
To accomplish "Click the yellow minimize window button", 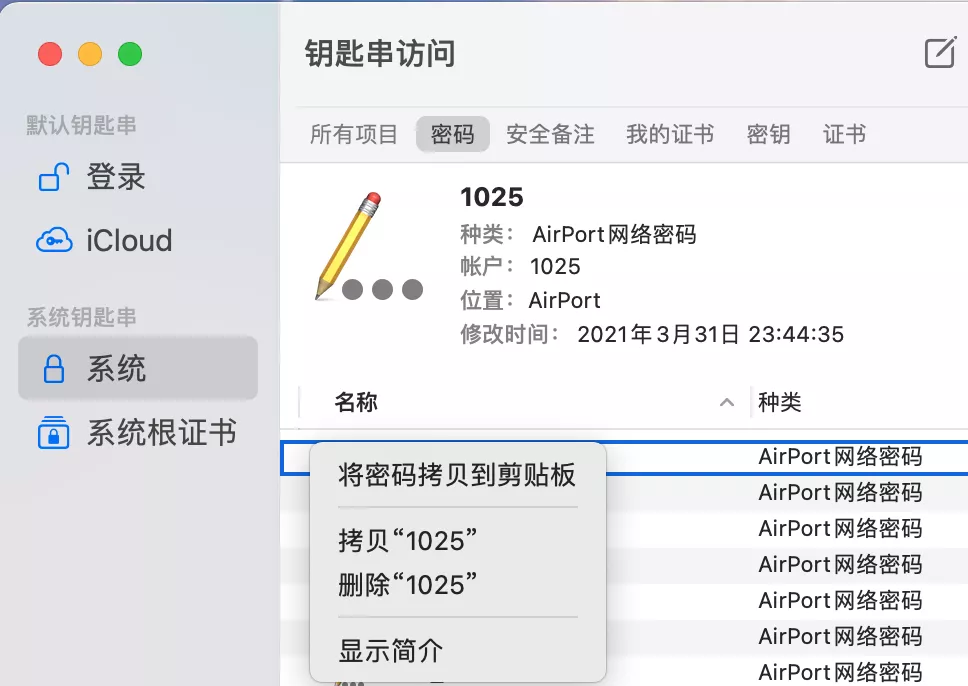I will (x=90, y=54).
